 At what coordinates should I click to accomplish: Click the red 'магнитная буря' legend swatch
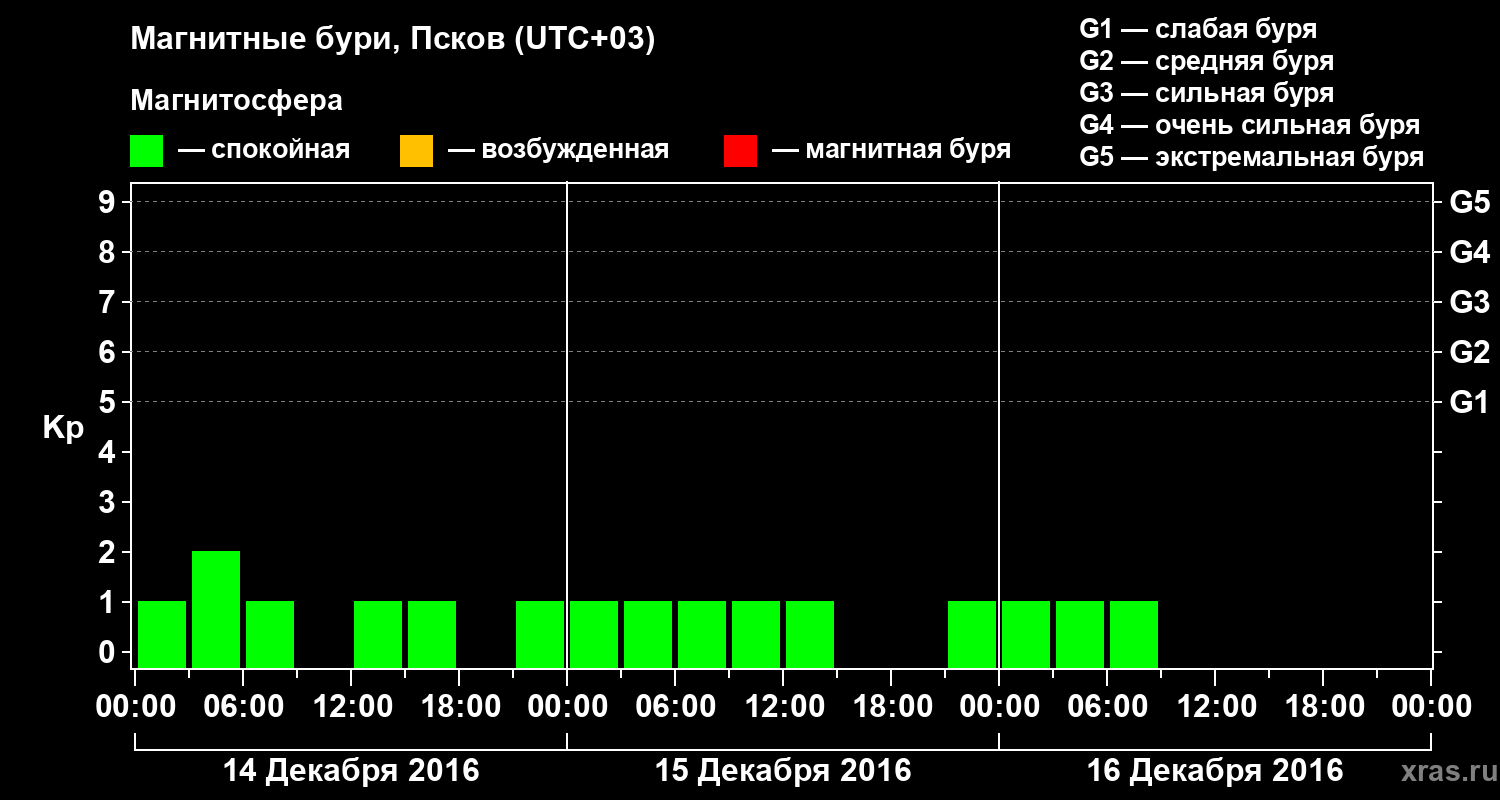740,151
